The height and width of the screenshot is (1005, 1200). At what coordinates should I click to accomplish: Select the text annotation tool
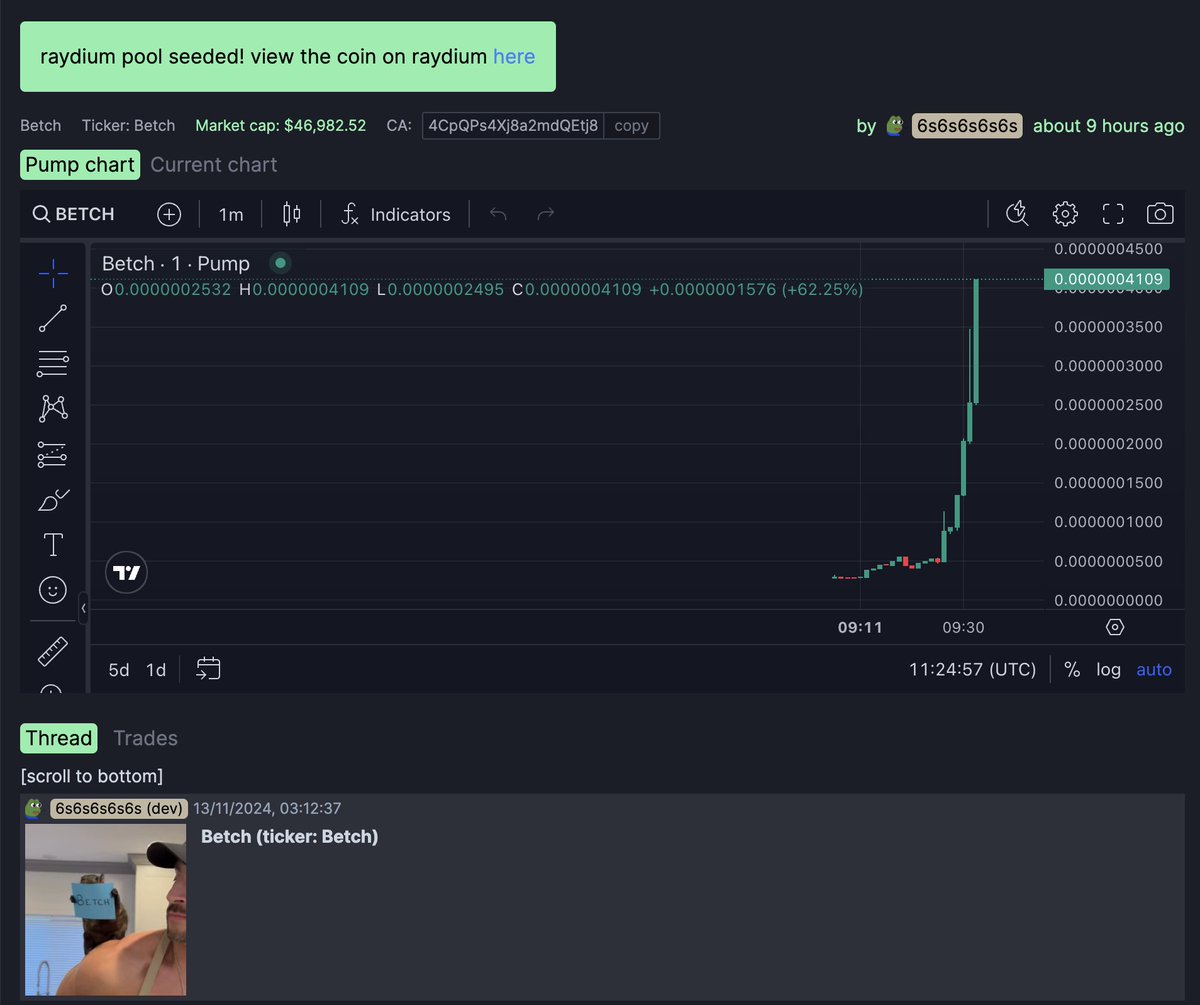coord(53,544)
